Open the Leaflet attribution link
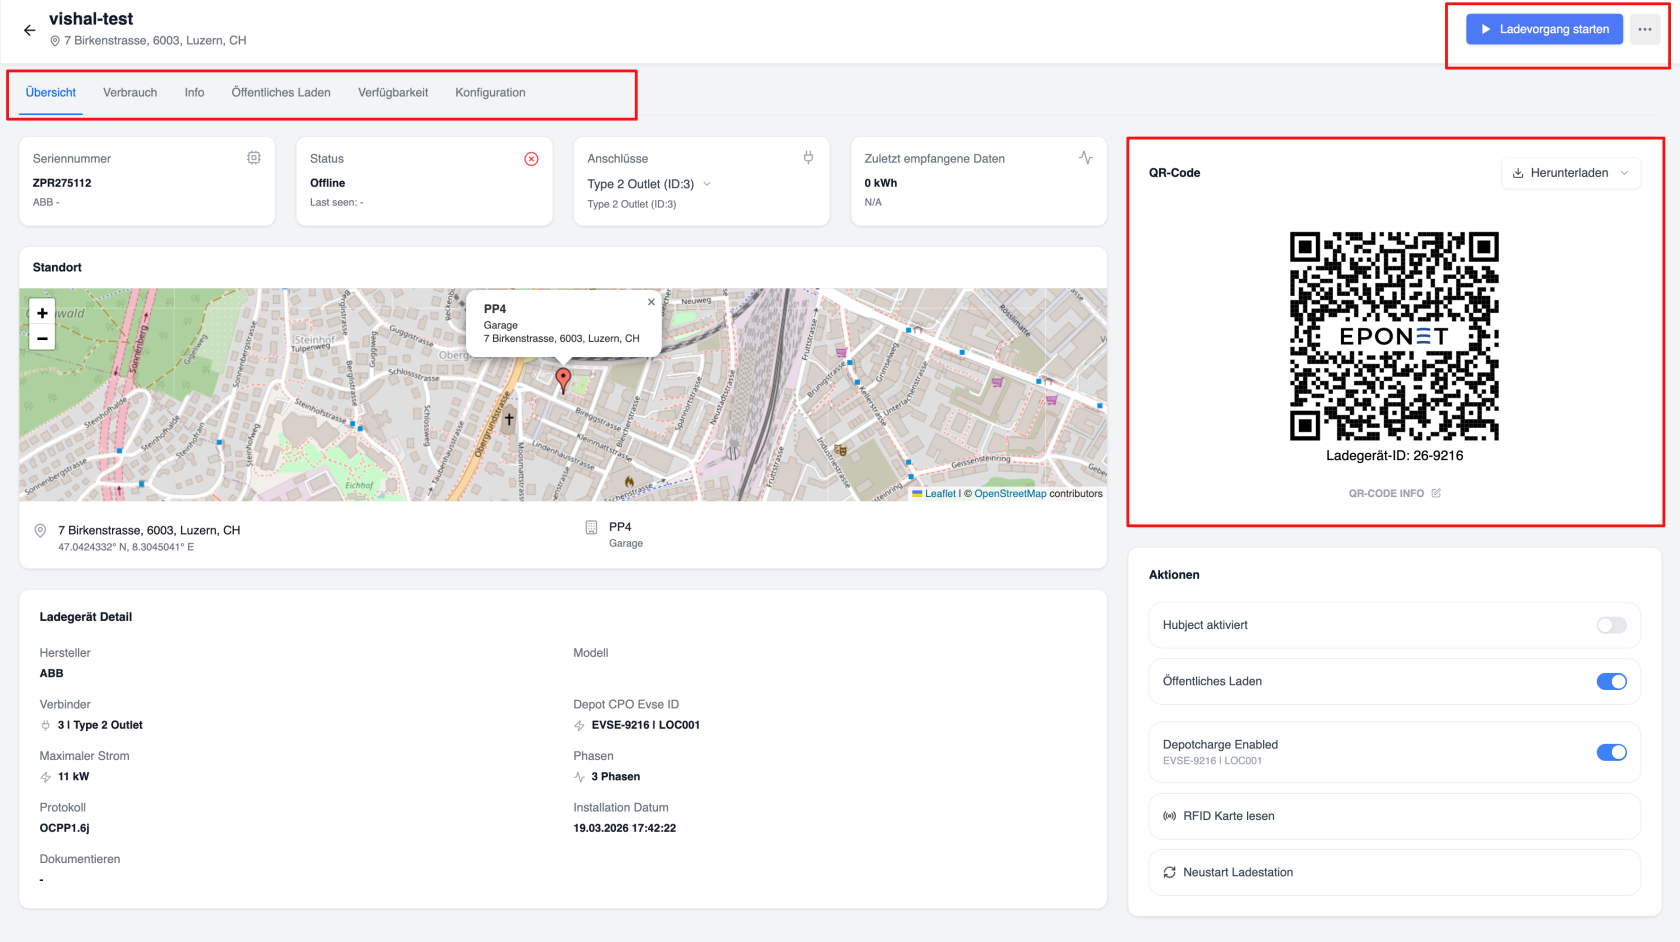This screenshot has width=1680, height=942. 940,493
